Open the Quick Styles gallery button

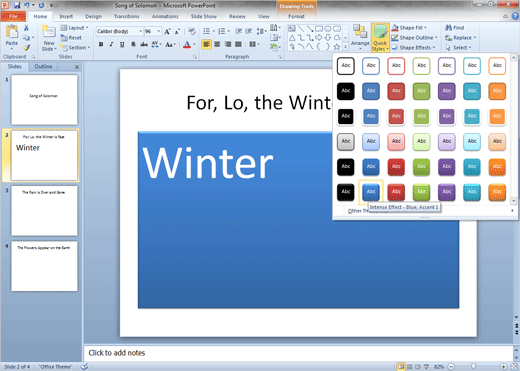coord(380,38)
